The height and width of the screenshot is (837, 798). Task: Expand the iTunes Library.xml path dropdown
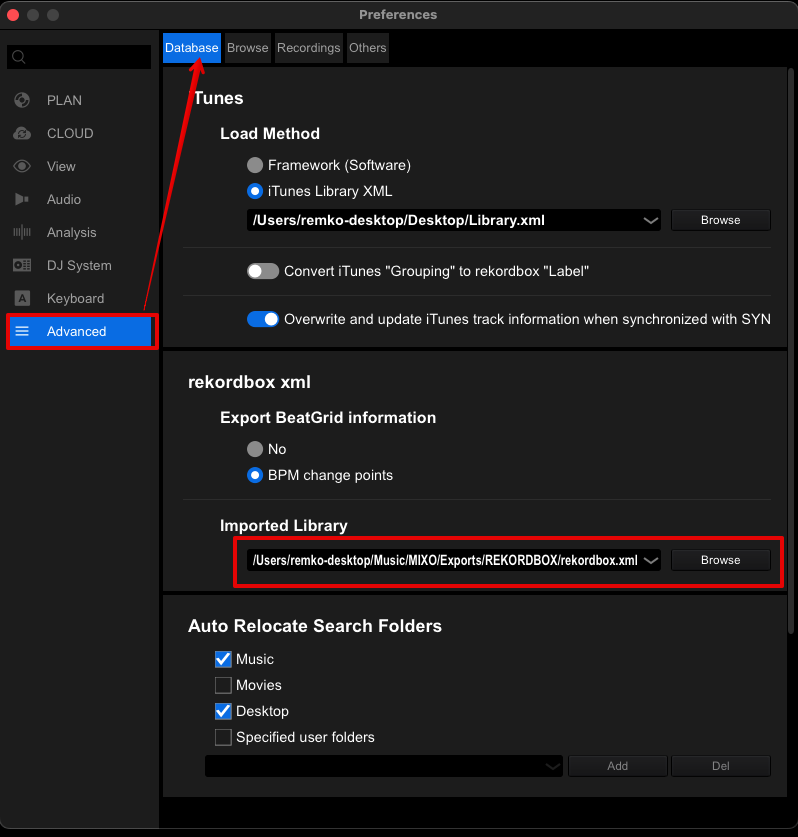[x=650, y=220]
